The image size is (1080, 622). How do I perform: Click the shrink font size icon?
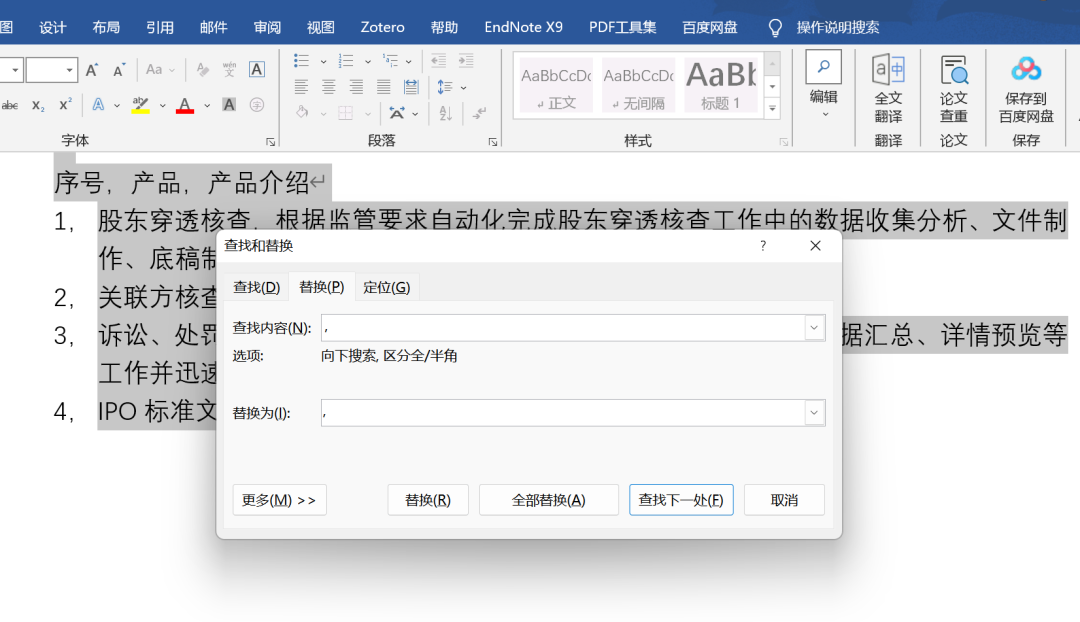coord(119,70)
